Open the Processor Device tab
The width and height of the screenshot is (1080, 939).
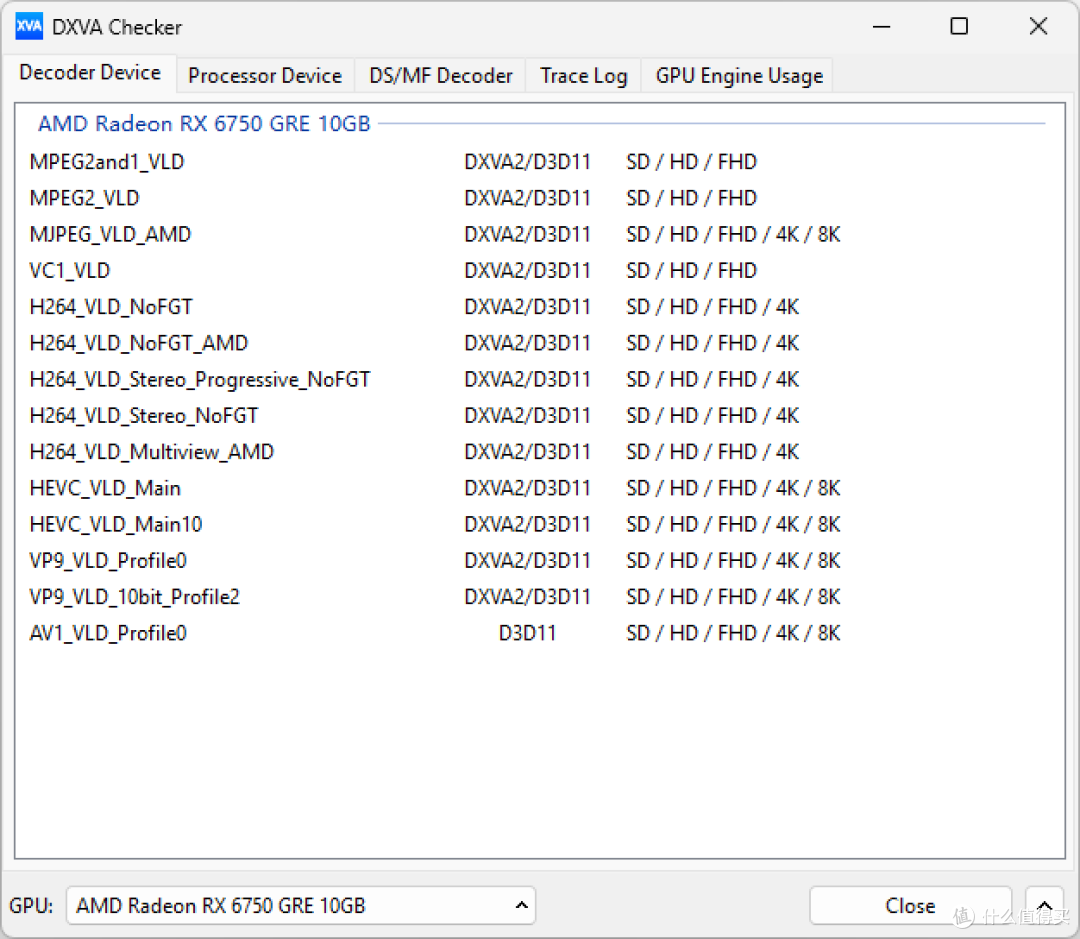[x=265, y=76]
